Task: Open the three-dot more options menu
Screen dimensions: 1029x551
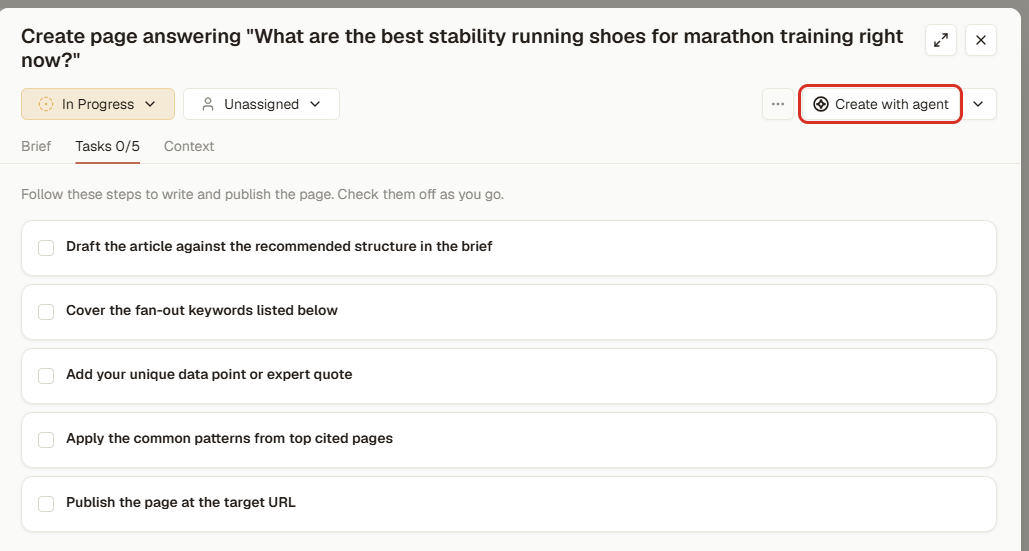Action: (x=778, y=104)
